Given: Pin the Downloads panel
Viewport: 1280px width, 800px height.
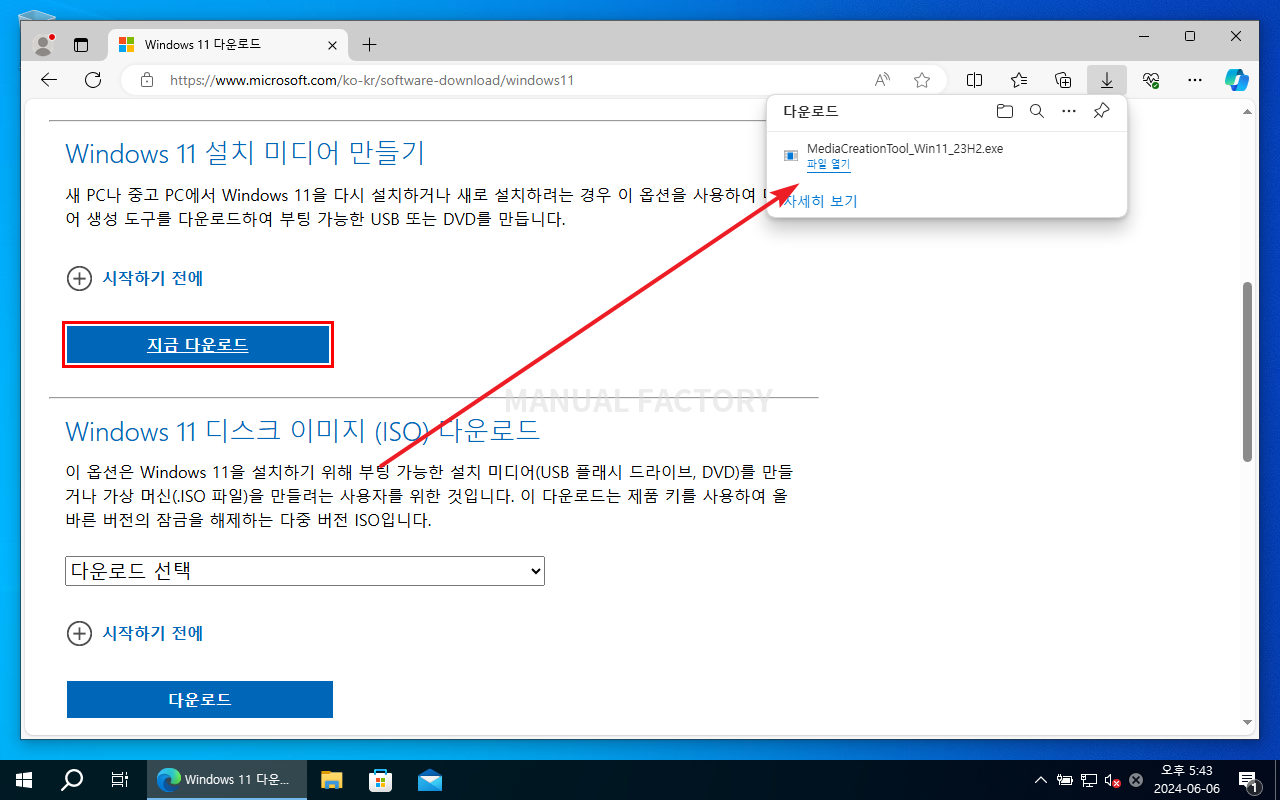Looking at the screenshot, I should point(1101,111).
